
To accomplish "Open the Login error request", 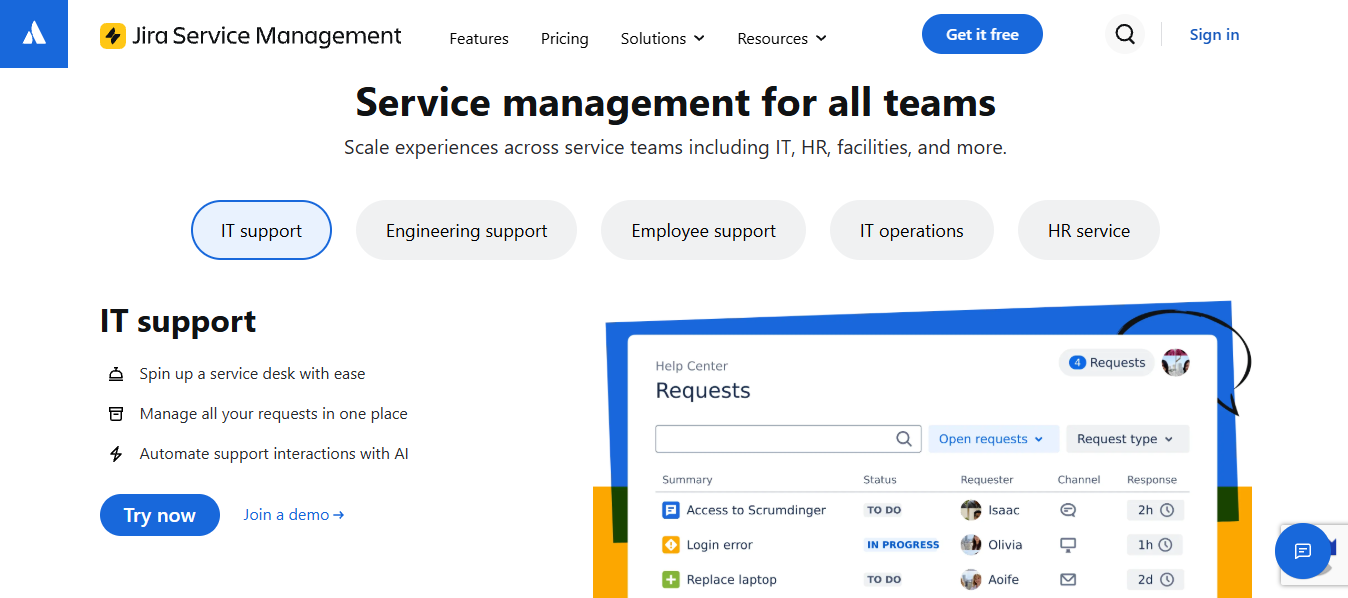I will coord(719,545).
